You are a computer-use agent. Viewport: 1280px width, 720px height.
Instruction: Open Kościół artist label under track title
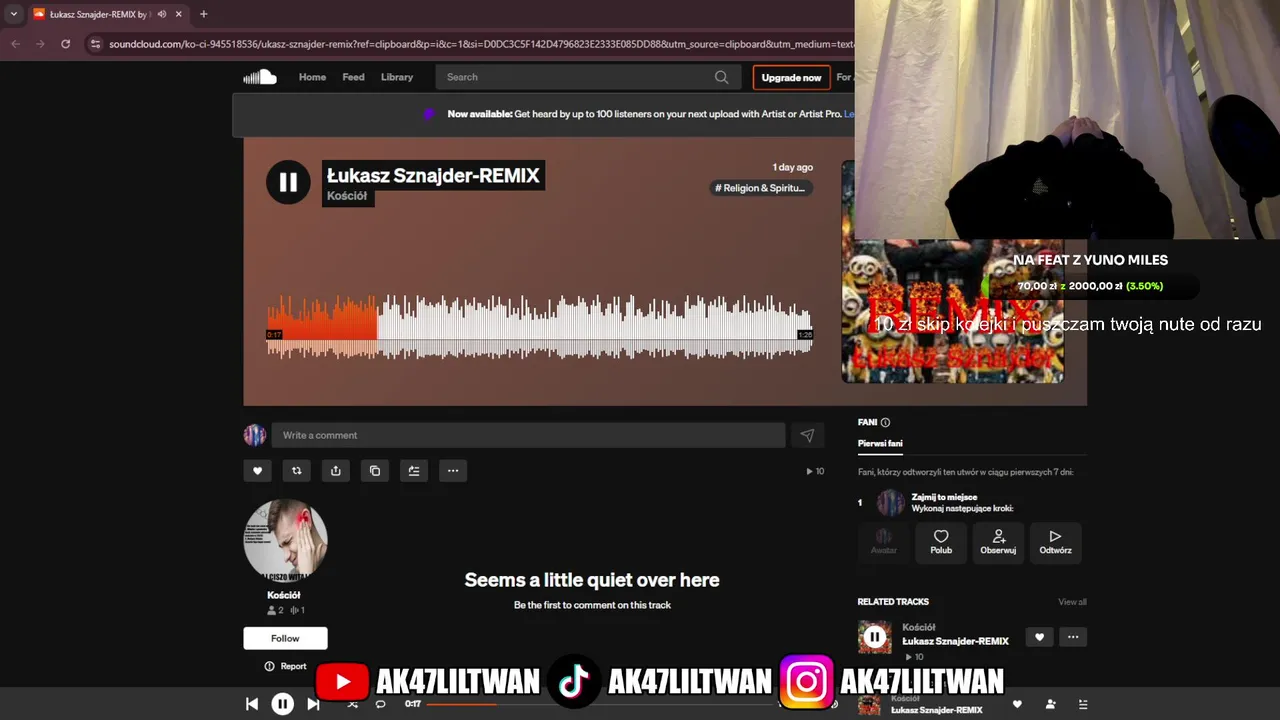tap(347, 196)
